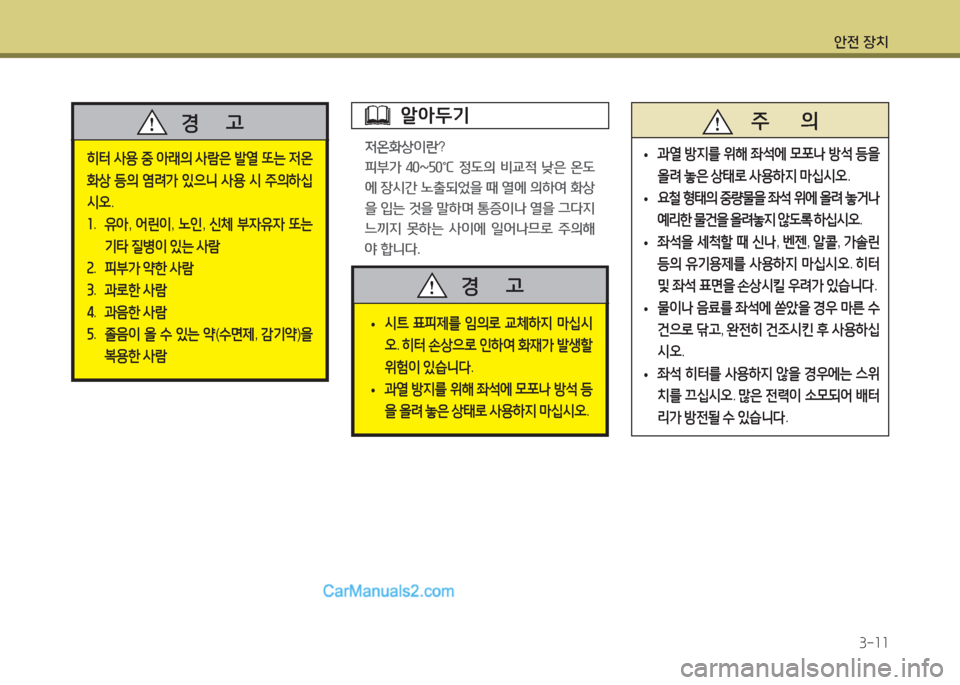Select list item '2. 피부가 약한 사람'
Viewport: 960px width, 685px height.
tap(140, 268)
